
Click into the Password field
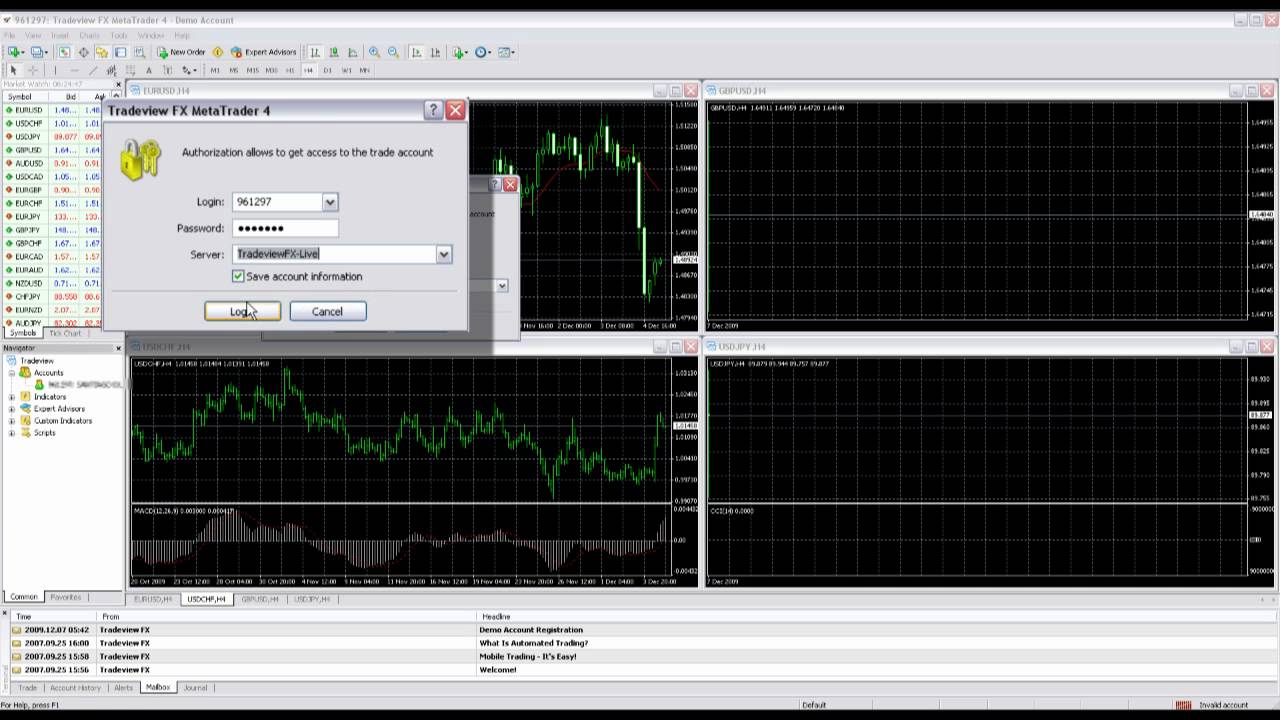[285, 228]
